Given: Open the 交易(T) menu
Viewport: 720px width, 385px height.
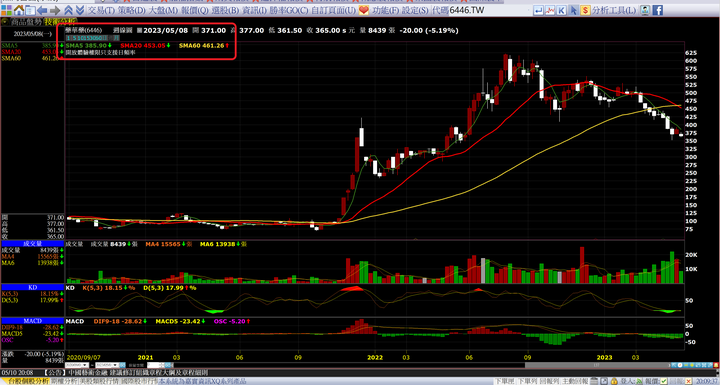Looking at the screenshot, I should 101,10.
